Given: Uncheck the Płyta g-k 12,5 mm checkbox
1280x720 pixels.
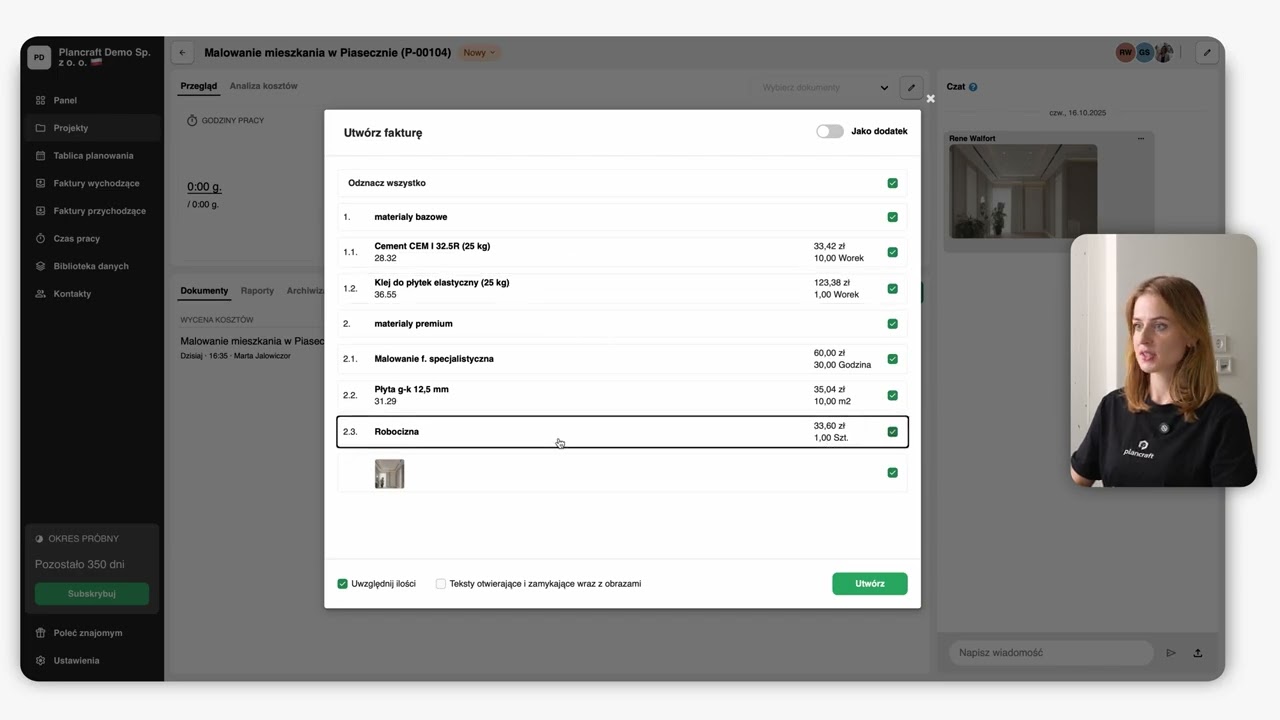Looking at the screenshot, I should click(x=892, y=395).
